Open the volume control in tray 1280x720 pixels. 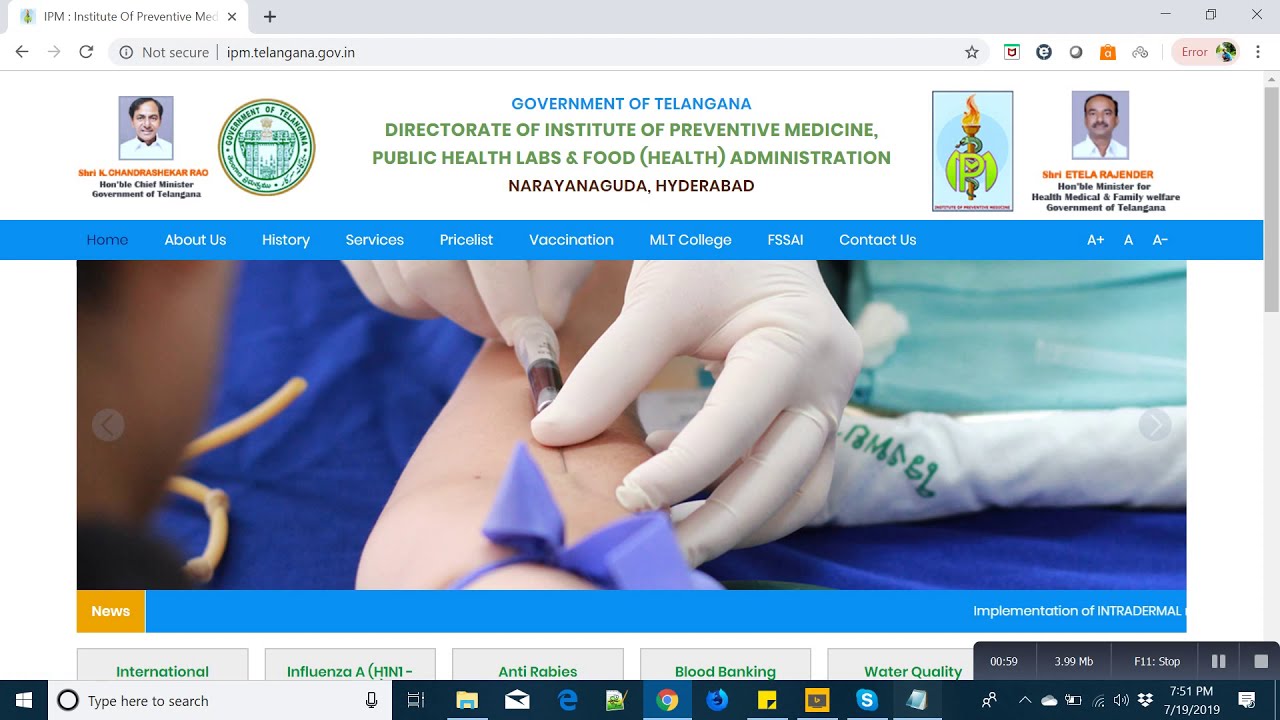click(1120, 700)
